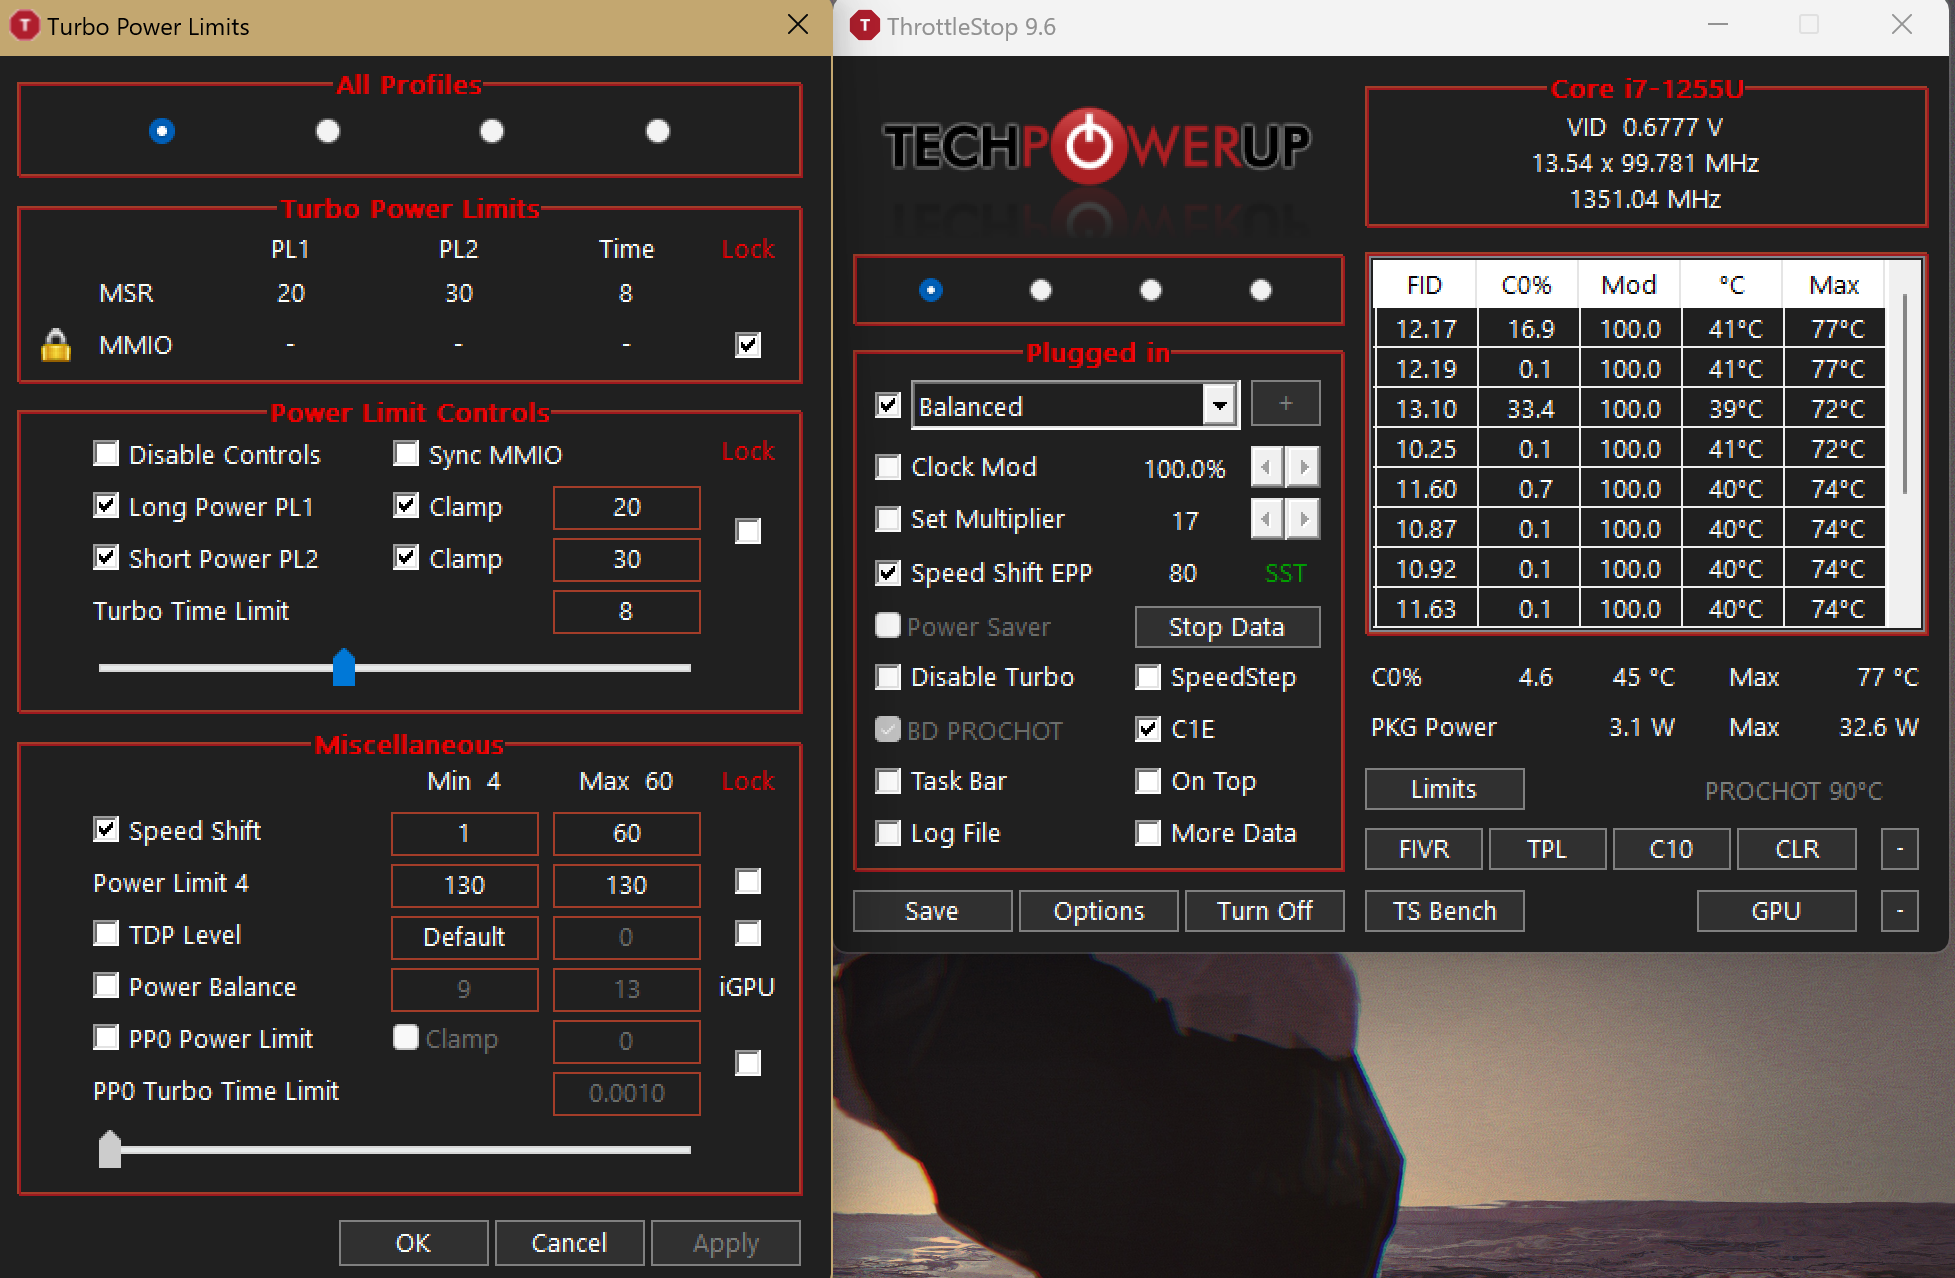Screen dimensions: 1955x1278
Task: Select the first profile in Turbo Power Limits
Action: click(x=162, y=131)
